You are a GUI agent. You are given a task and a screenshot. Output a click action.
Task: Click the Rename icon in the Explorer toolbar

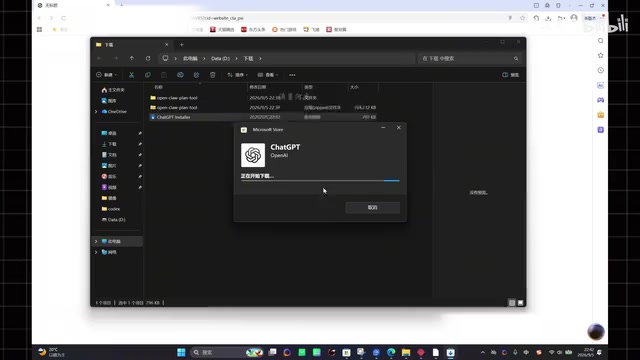coord(180,75)
